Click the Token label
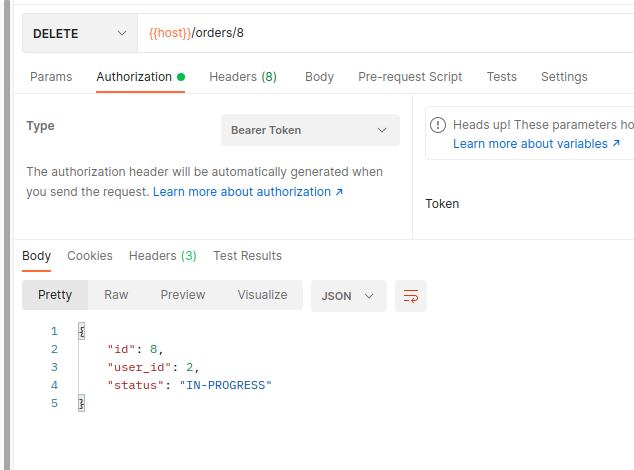This screenshot has width=634, height=470. click(442, 204)
